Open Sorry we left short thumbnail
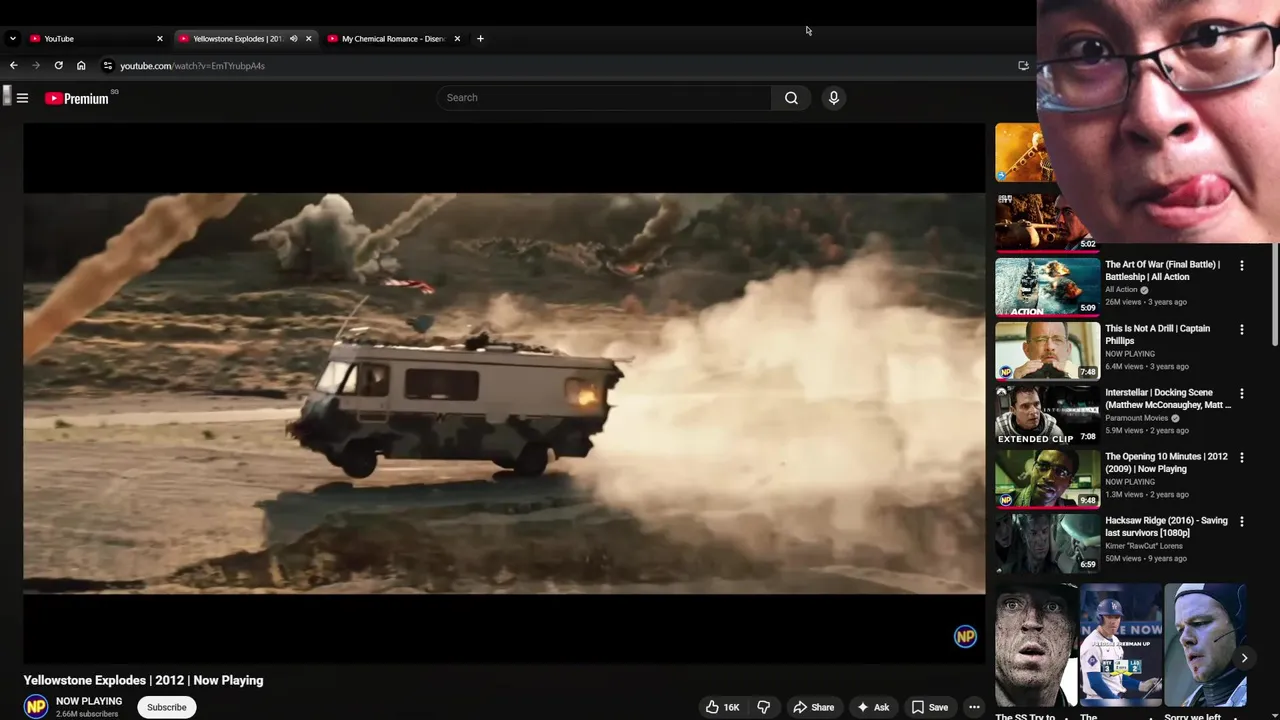The width and height of the screenshot is (1280, 720). (x=1205, y=646)
